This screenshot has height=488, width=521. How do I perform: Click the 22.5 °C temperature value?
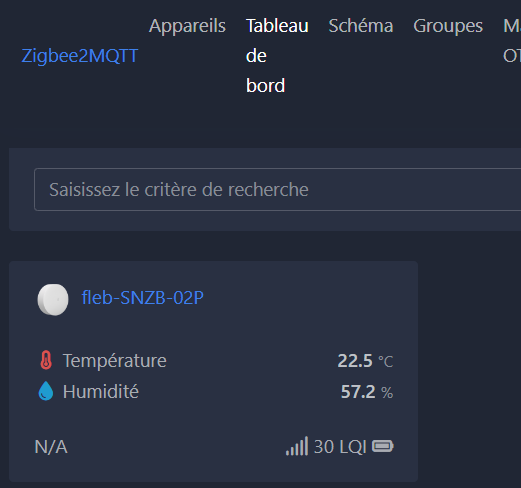pyautogui.click(x=365, y=361)
